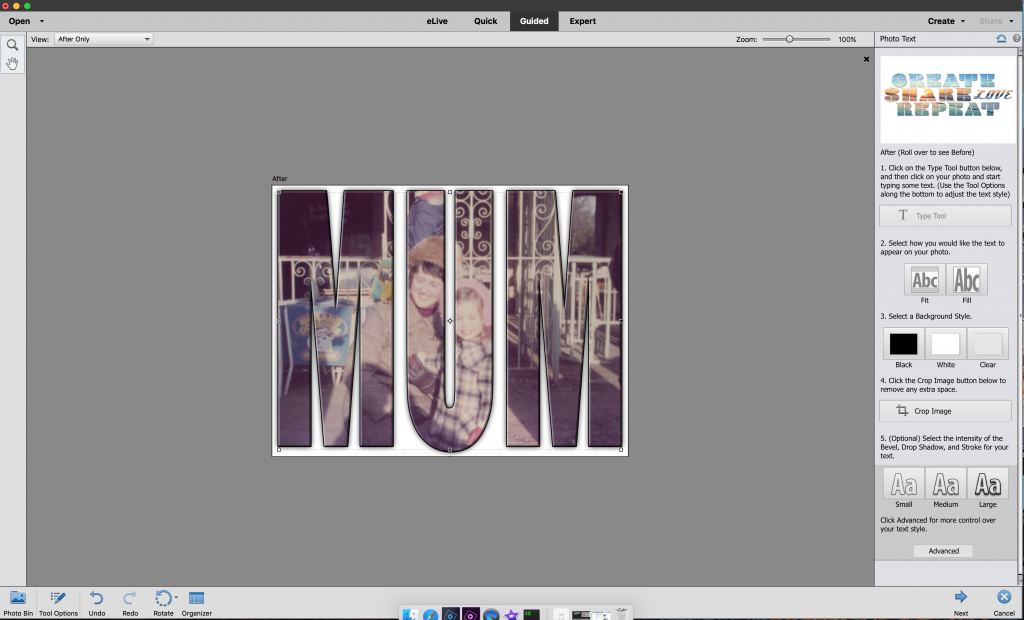
Task: Click the Type Tool button
Action: point(945,216)
